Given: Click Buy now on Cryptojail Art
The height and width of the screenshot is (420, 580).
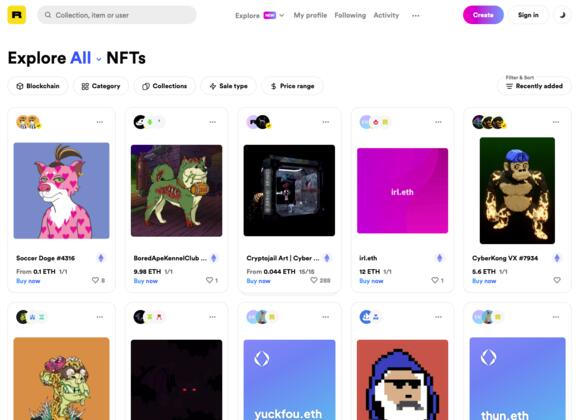Looking at the screenshot, I should tap(259, 281).
